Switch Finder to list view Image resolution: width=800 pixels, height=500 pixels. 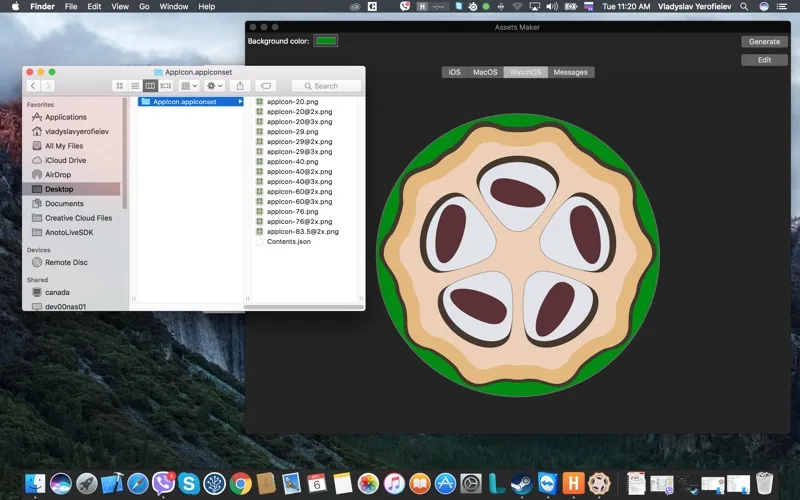[x=134, y=86]
